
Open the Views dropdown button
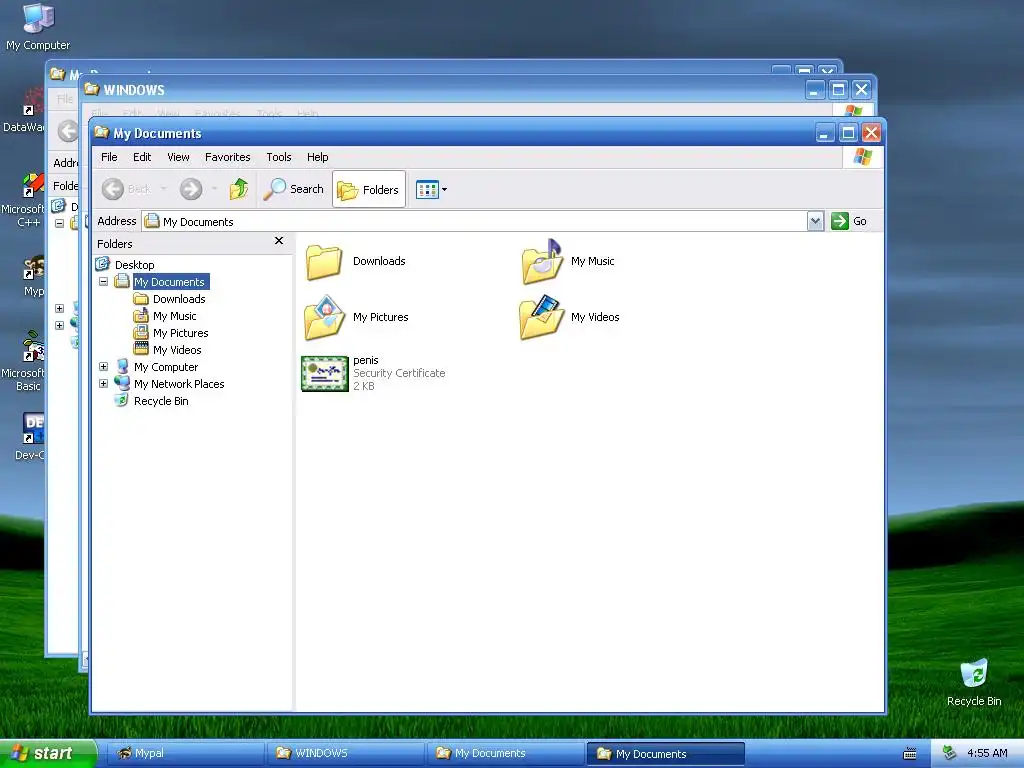click(x=432, y=189)
